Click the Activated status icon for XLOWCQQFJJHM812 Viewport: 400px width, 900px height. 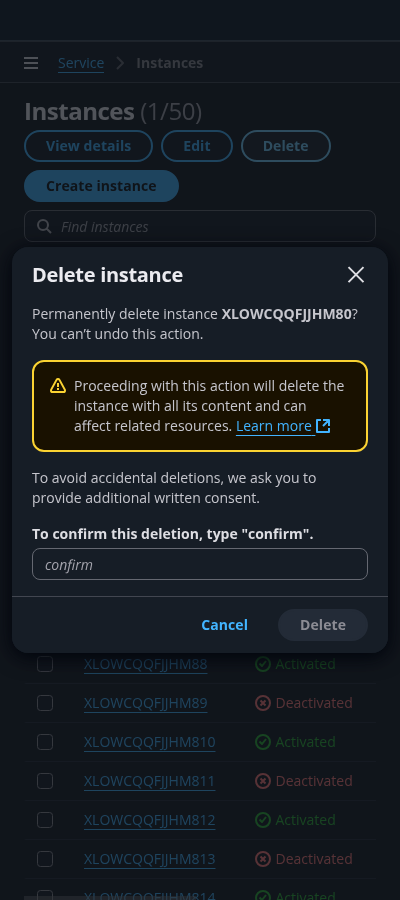click(x=263, y=820)
